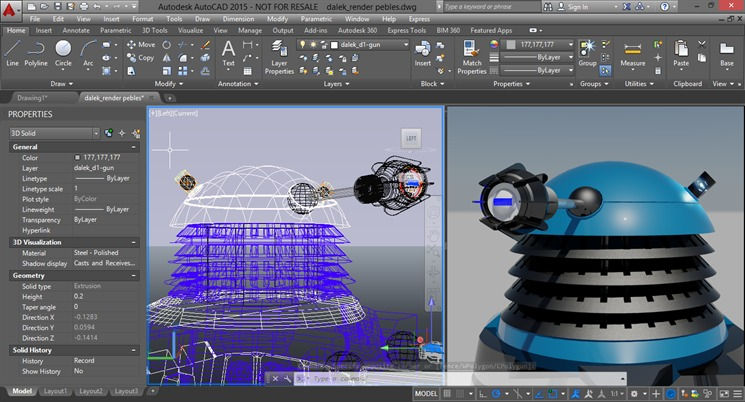745x402 pixels.
Task: Toggle the layer on/off lightbulb
Action: (302, 45)
